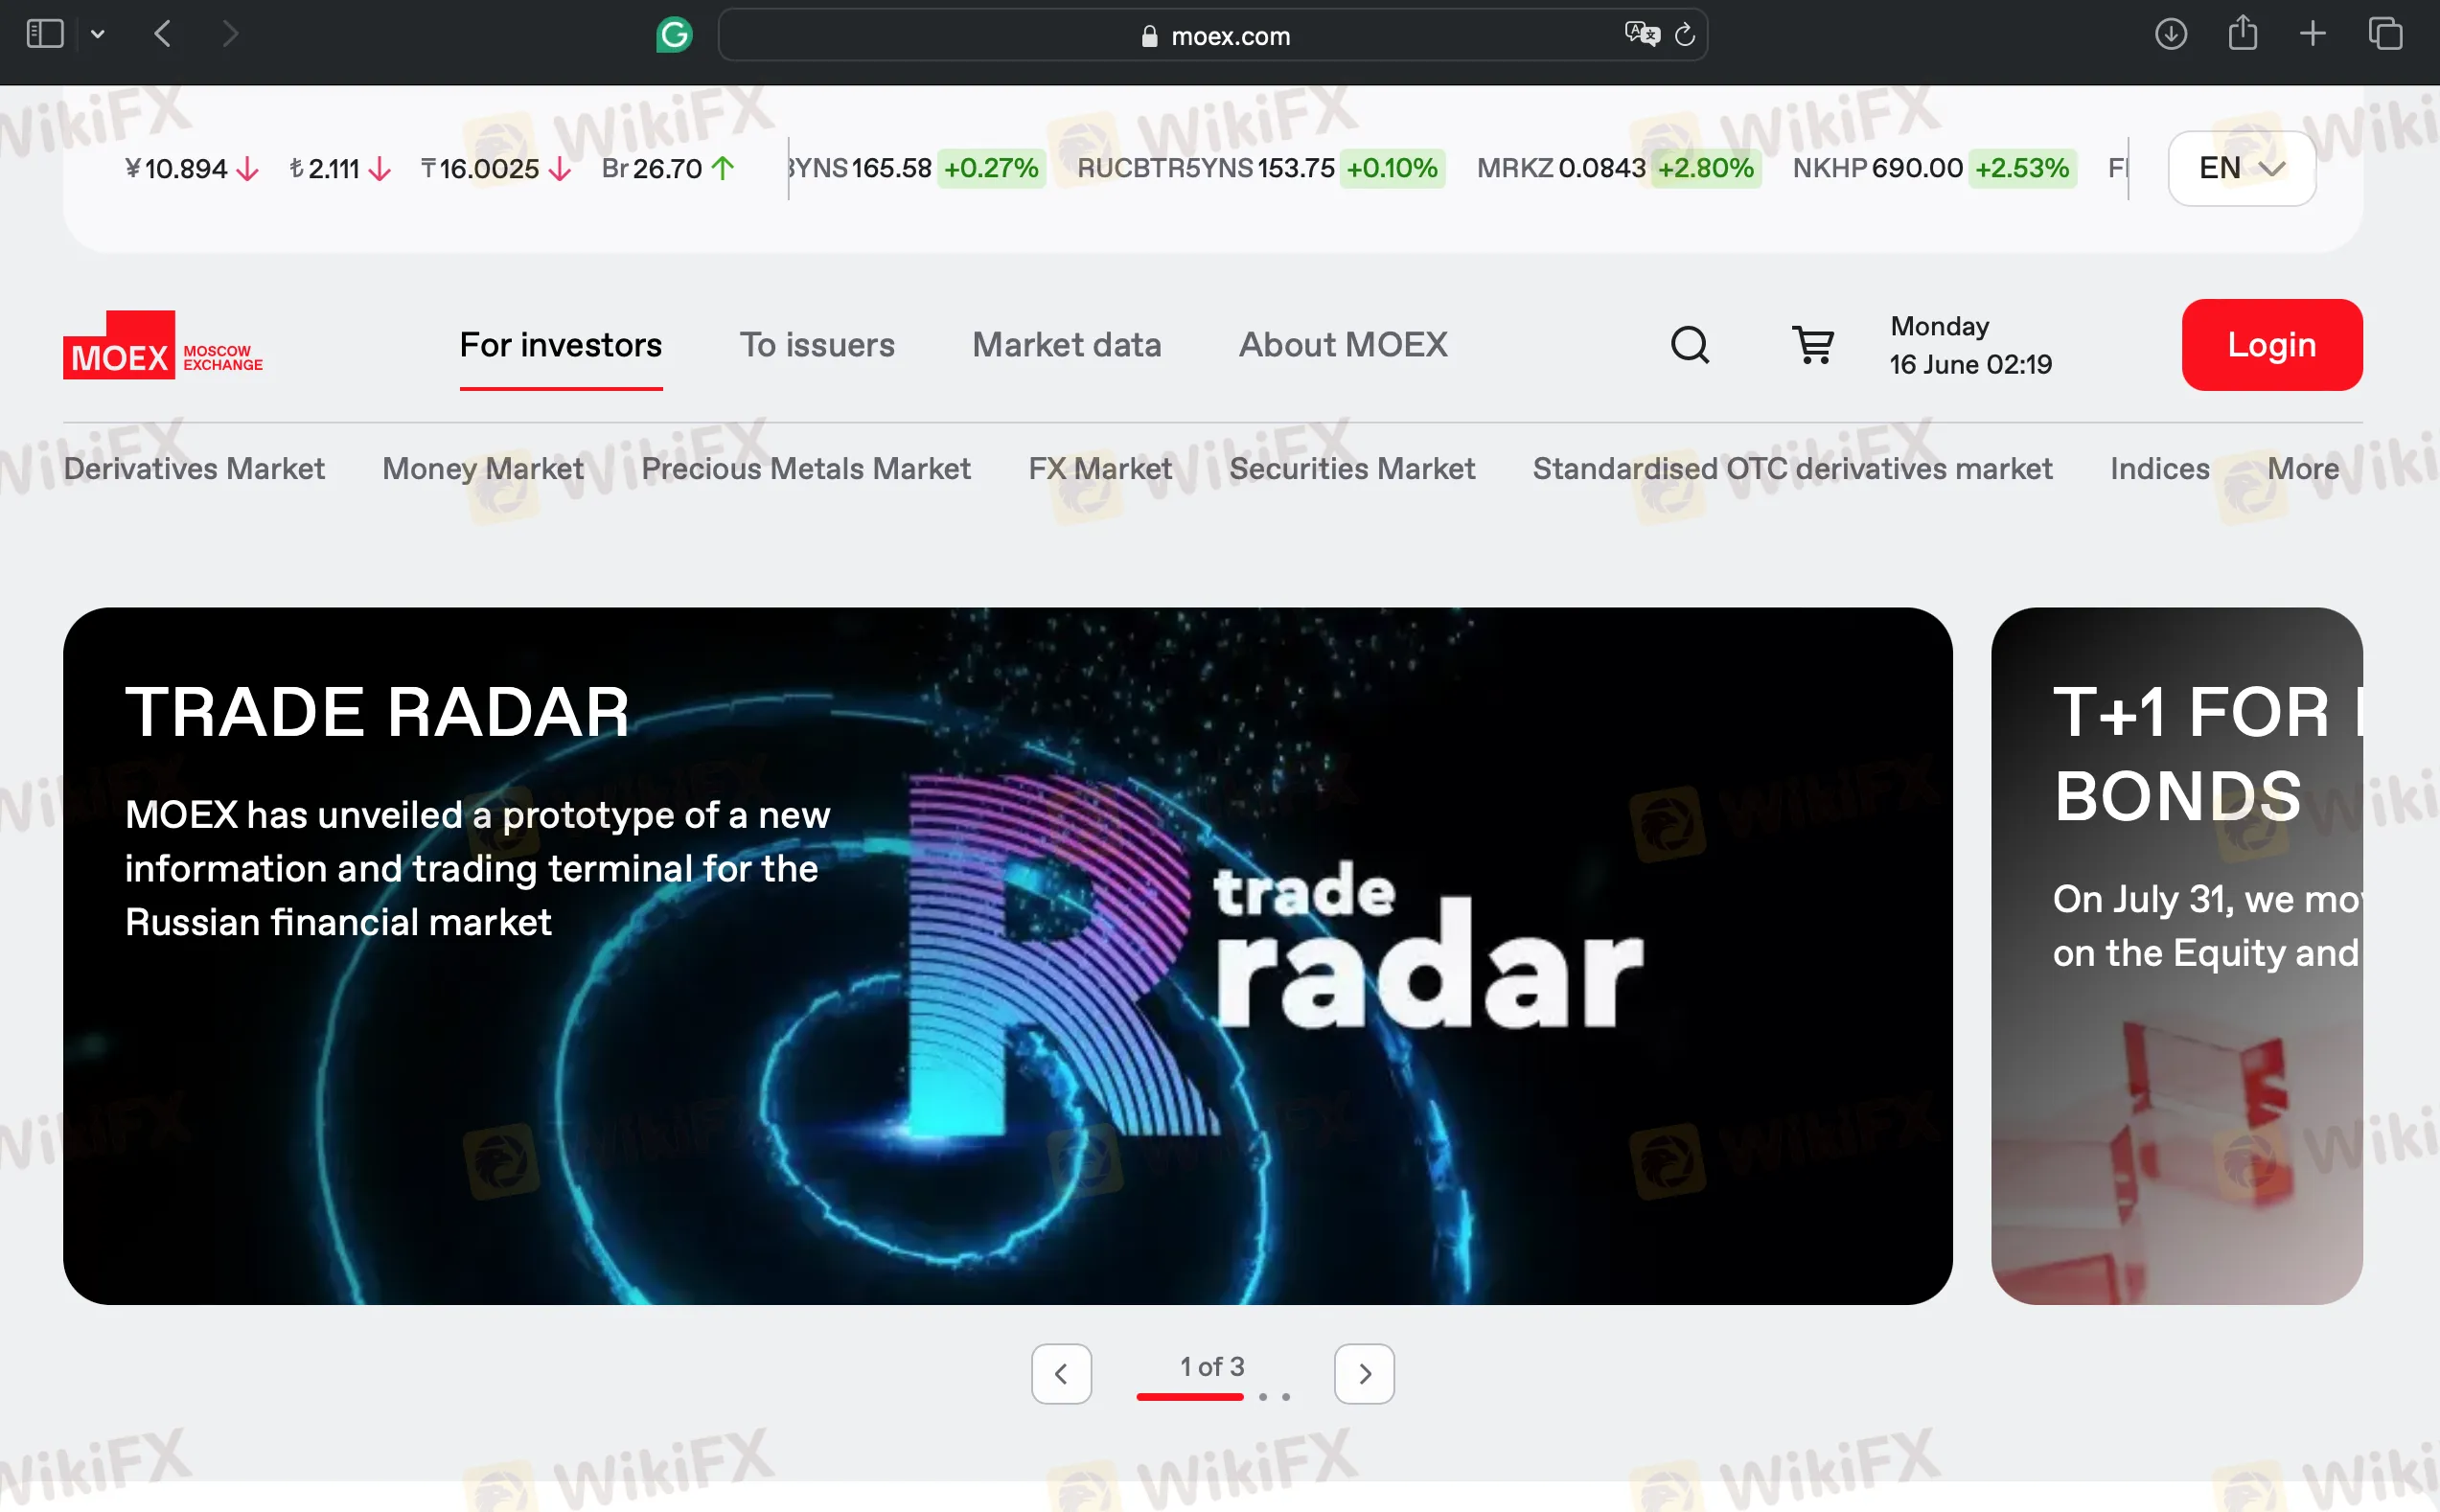Expand the sidebar chevron menu
The height and width of the screenshot is (1512, 2440).
point(97,33)
